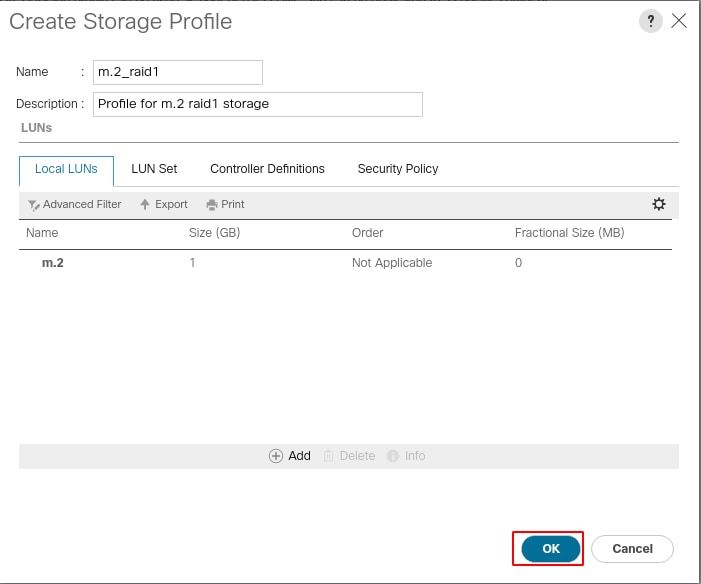Close the Create Storage Profile dialog

point(679,21)
